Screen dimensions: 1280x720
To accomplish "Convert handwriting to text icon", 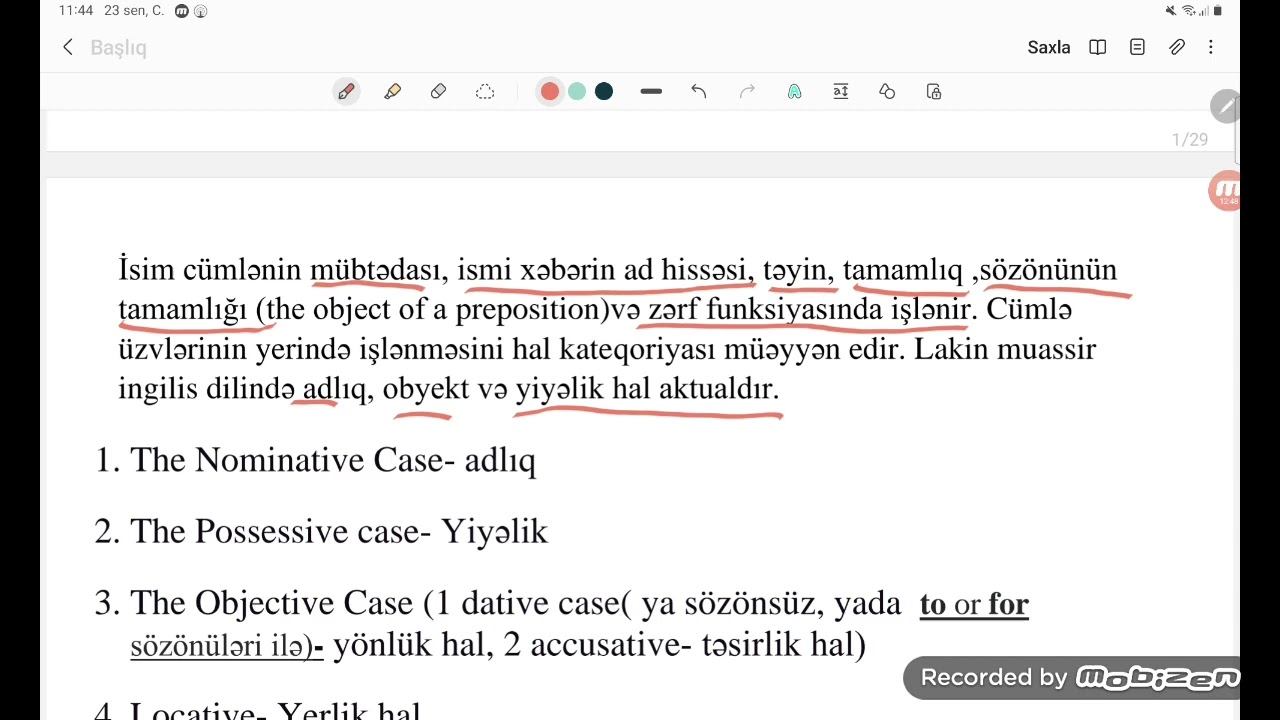I will coord(794,92).
